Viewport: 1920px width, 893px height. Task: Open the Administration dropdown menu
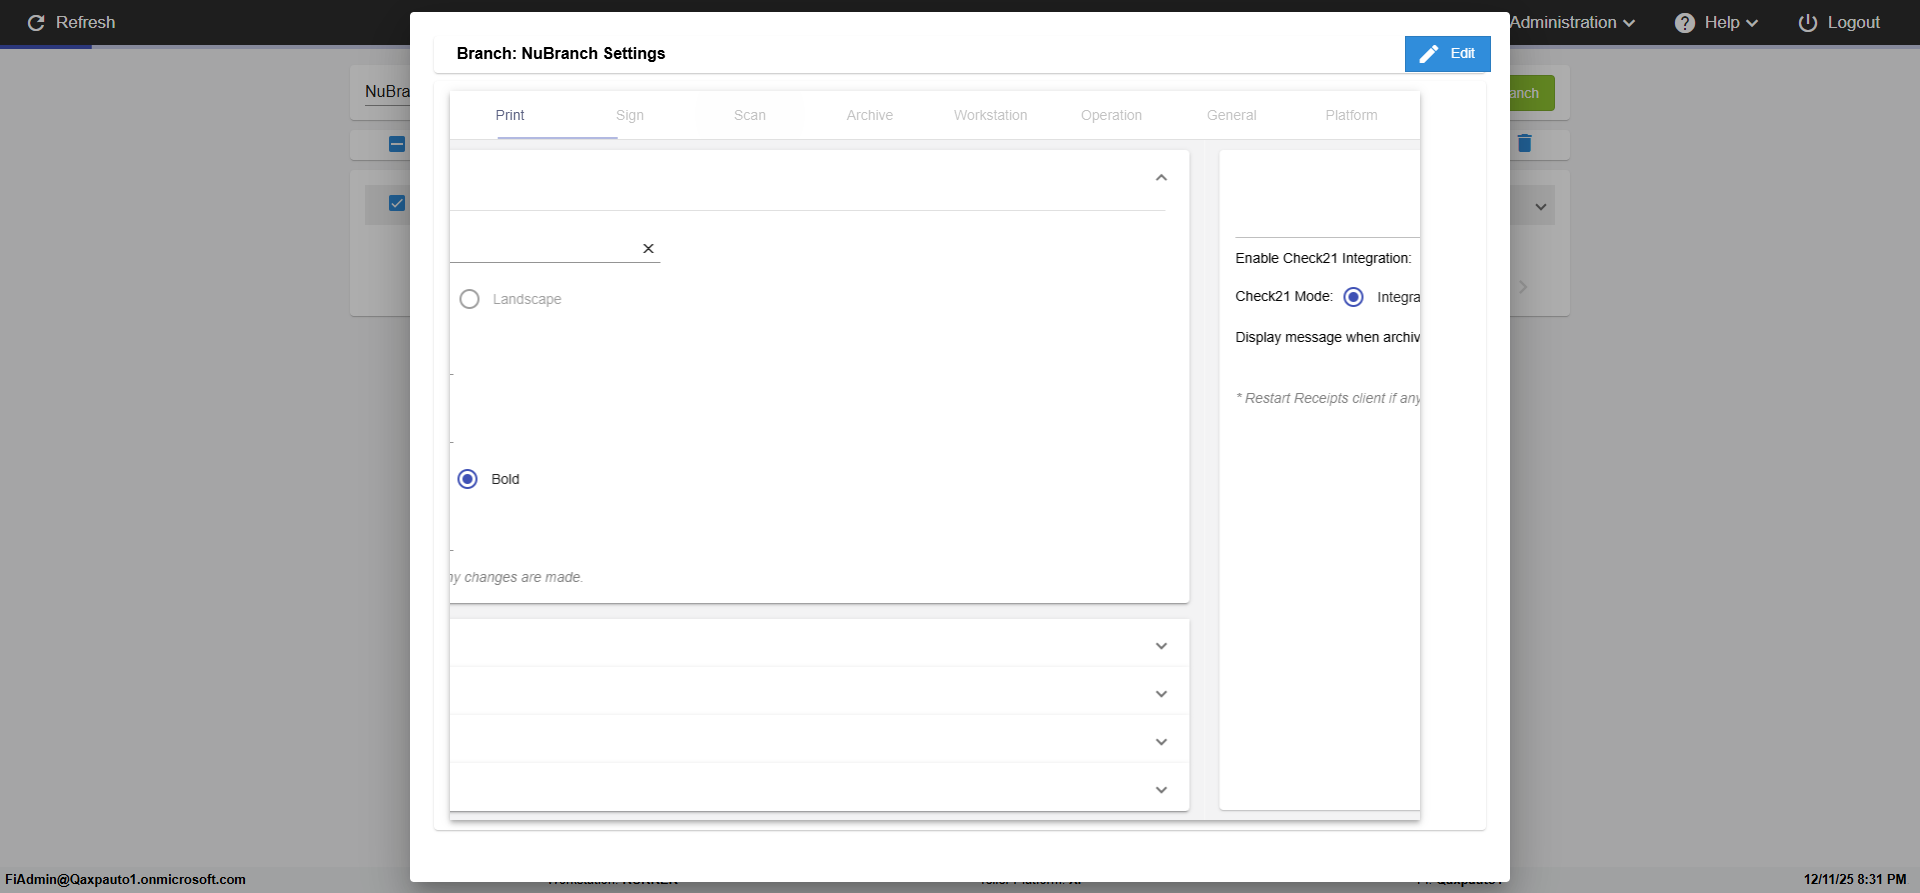pos(1572,23)
